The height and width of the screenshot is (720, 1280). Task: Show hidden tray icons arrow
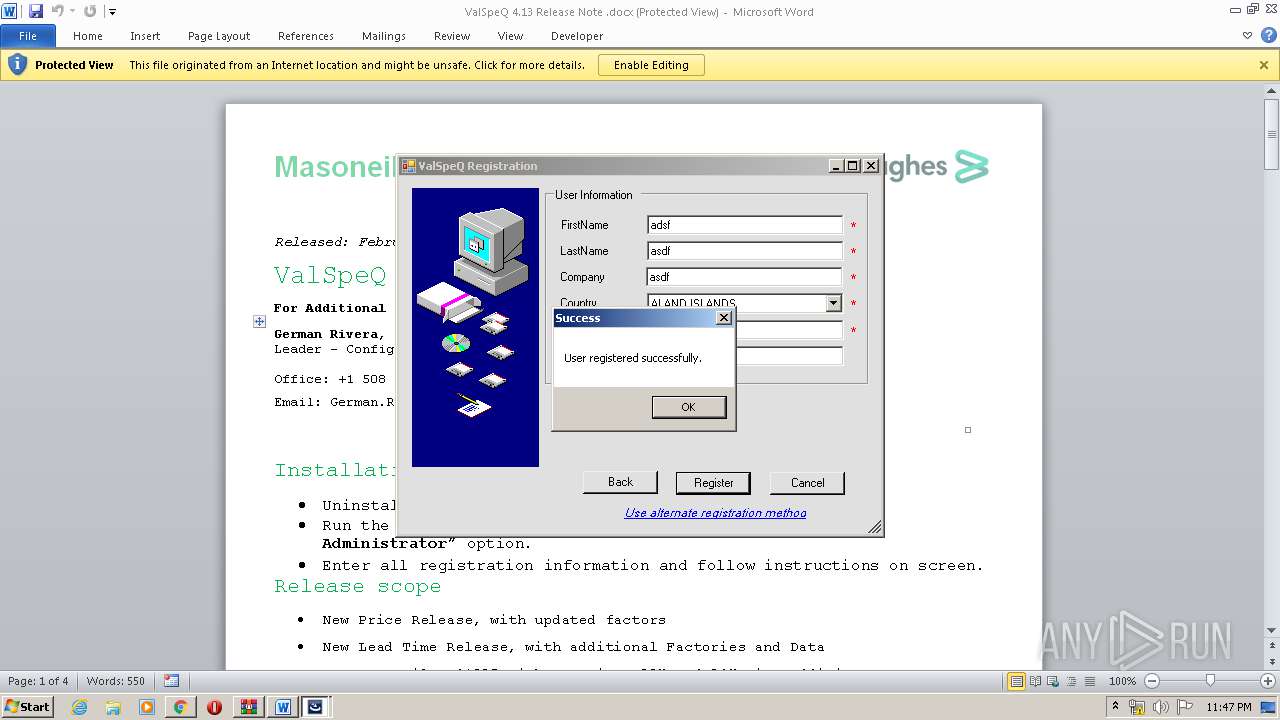coord(1115,707)
